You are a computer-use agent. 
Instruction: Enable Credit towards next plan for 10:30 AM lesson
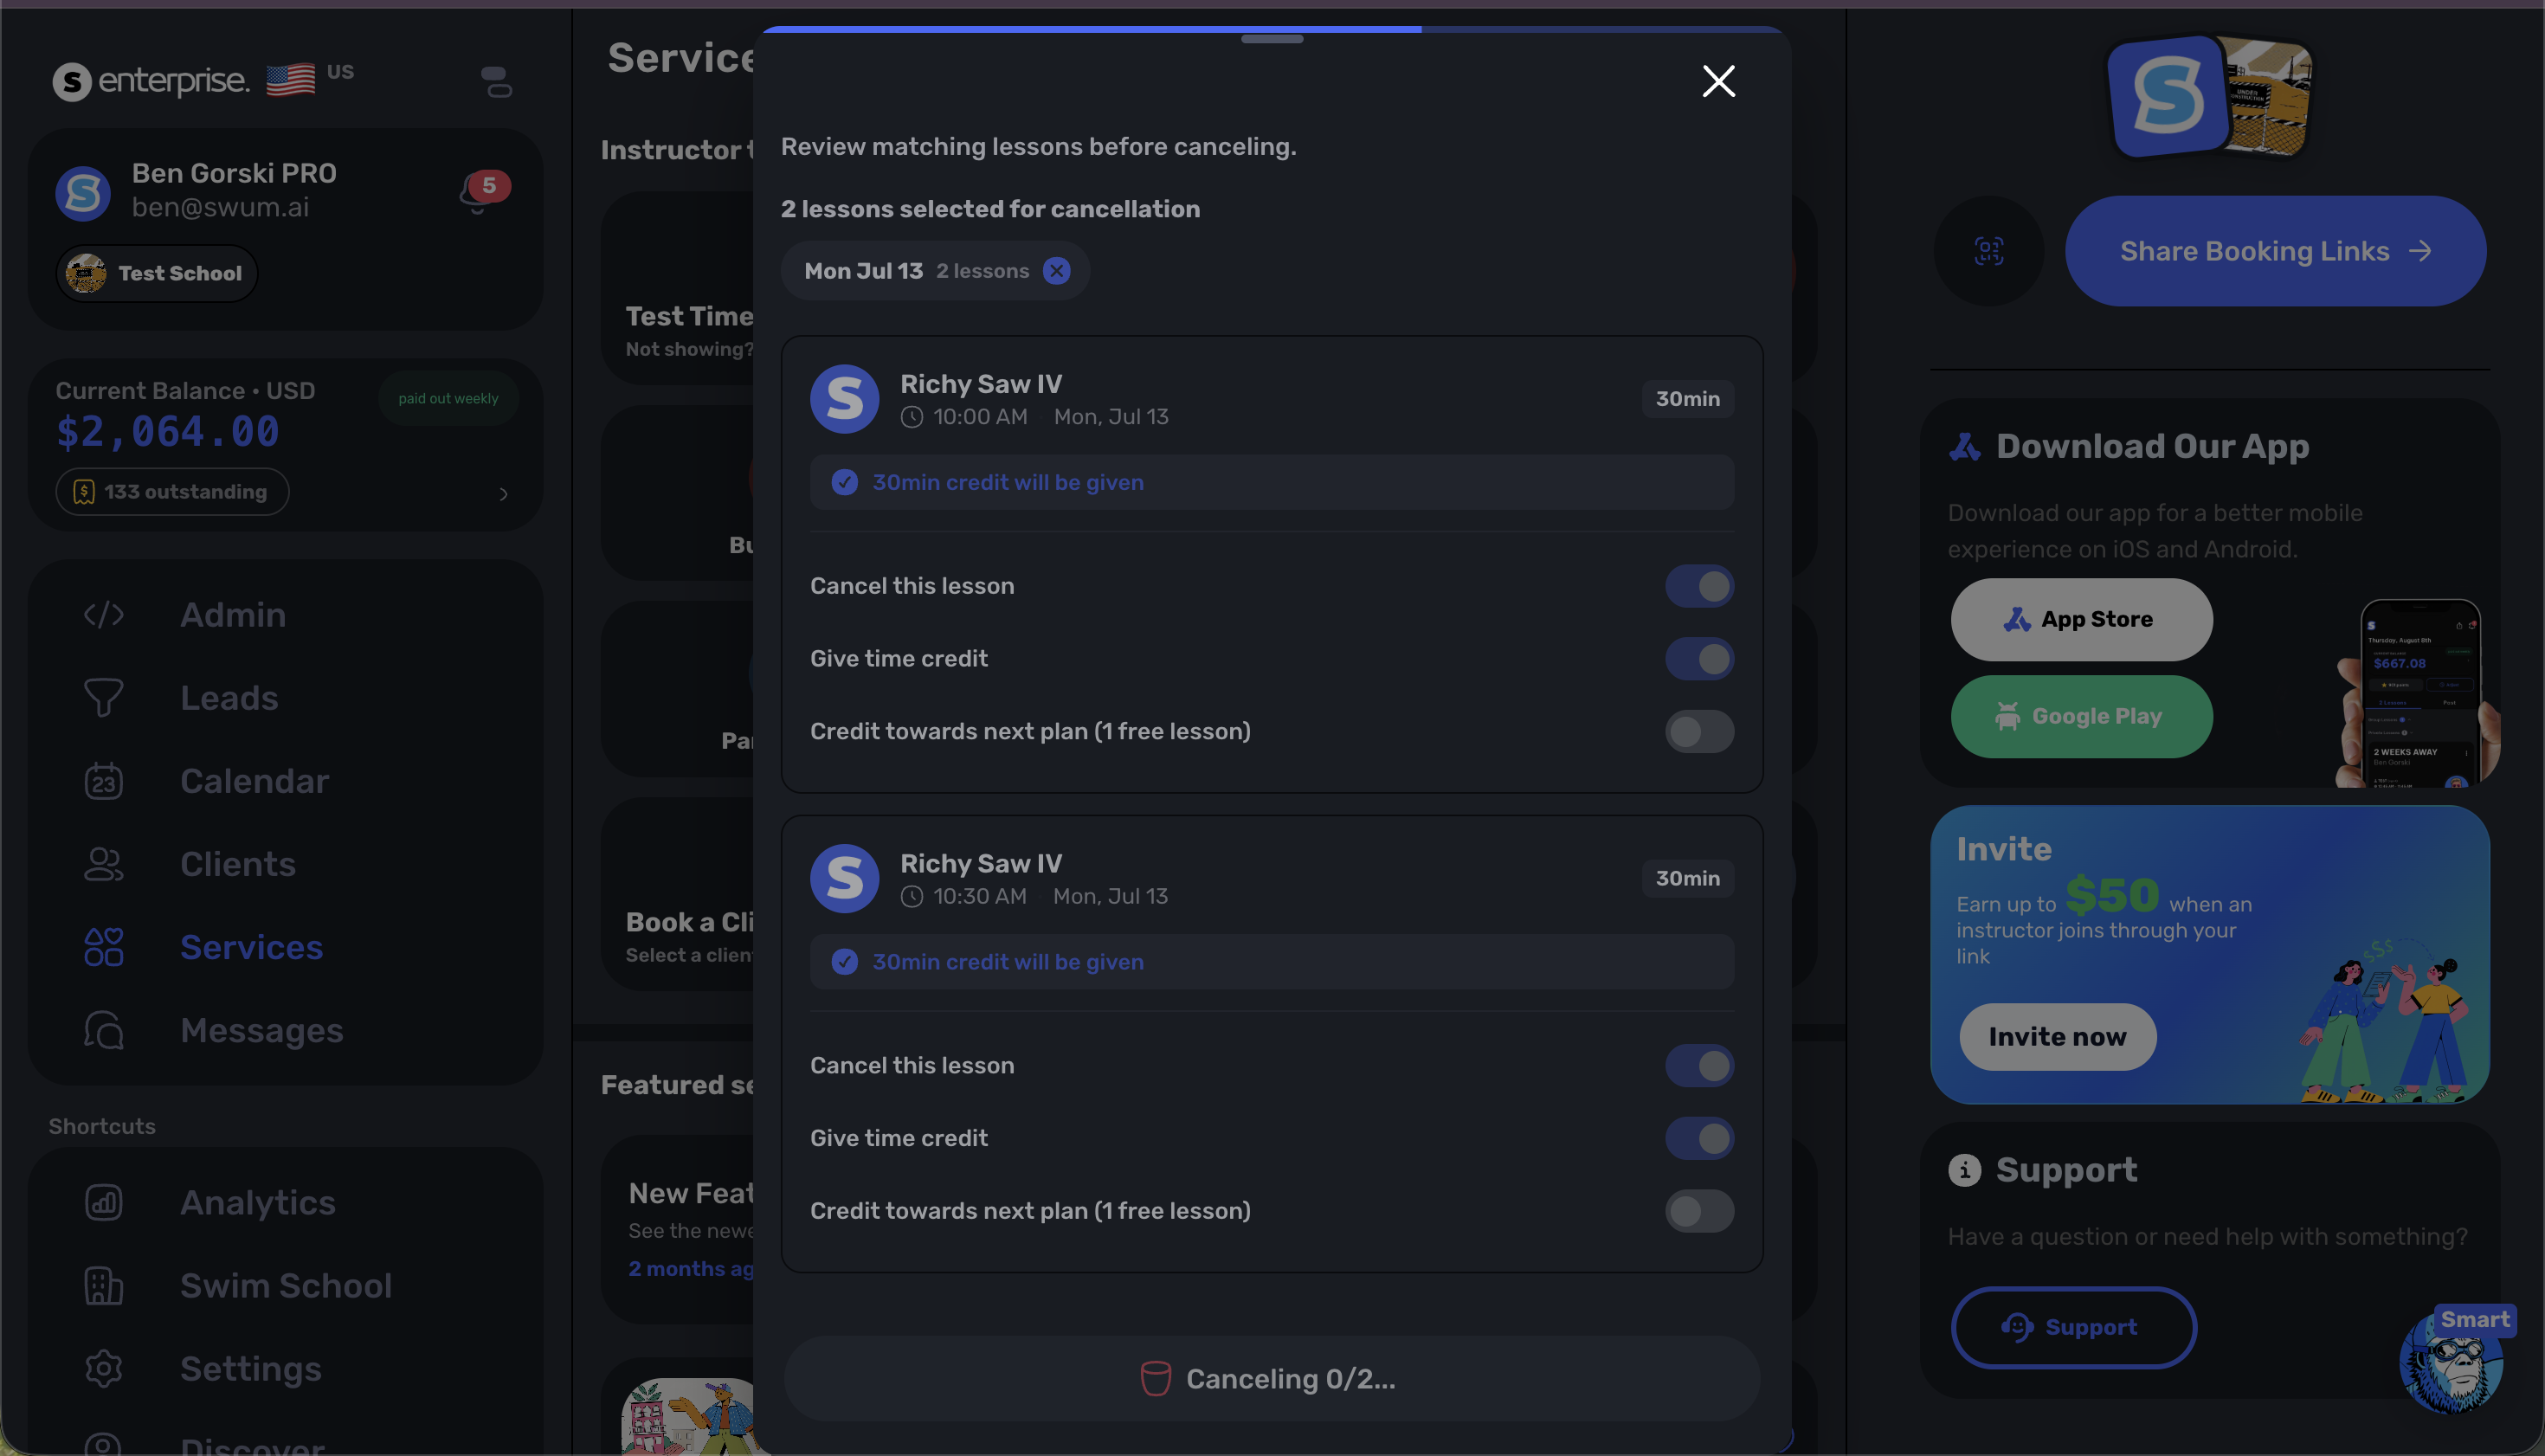pyautogui.click(x=1699, y=1211)
